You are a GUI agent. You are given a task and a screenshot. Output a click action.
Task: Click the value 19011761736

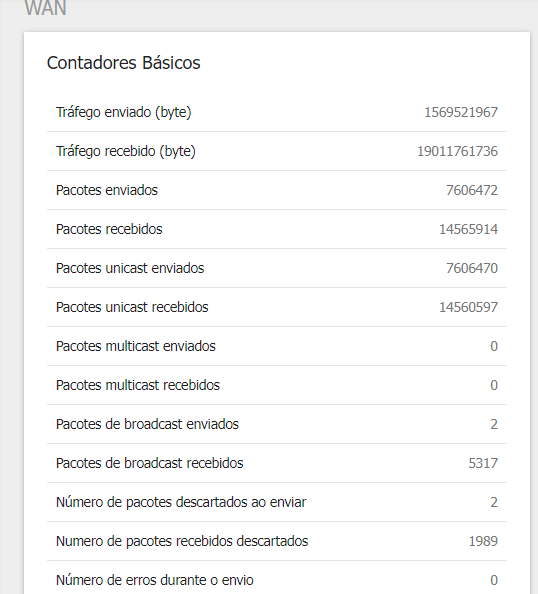coord(457,152)
